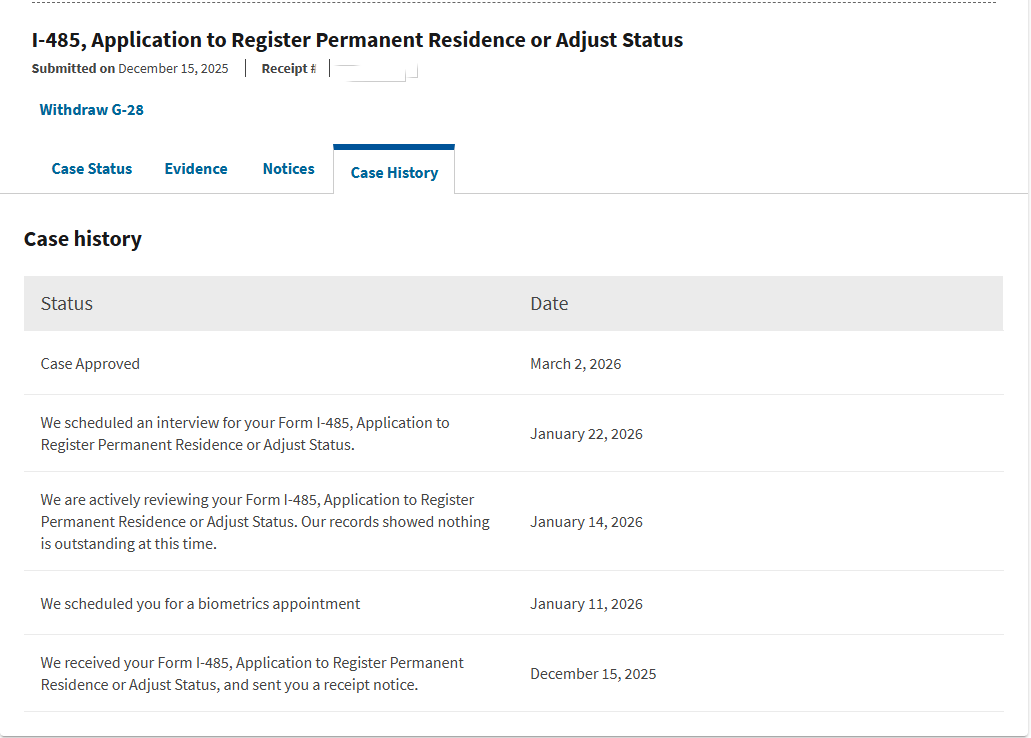The height and width of the screenshot is (738, 1031).
Task: Click the Case history section heading
Action: (x=83, y=239)
